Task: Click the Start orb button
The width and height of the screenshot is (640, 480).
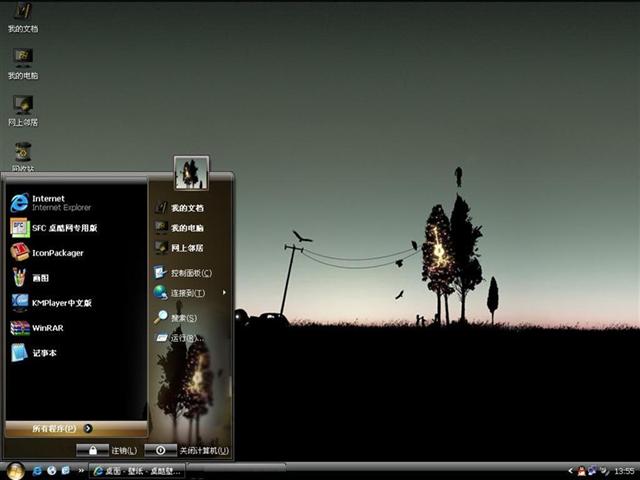Action: (x=15, y=470)
